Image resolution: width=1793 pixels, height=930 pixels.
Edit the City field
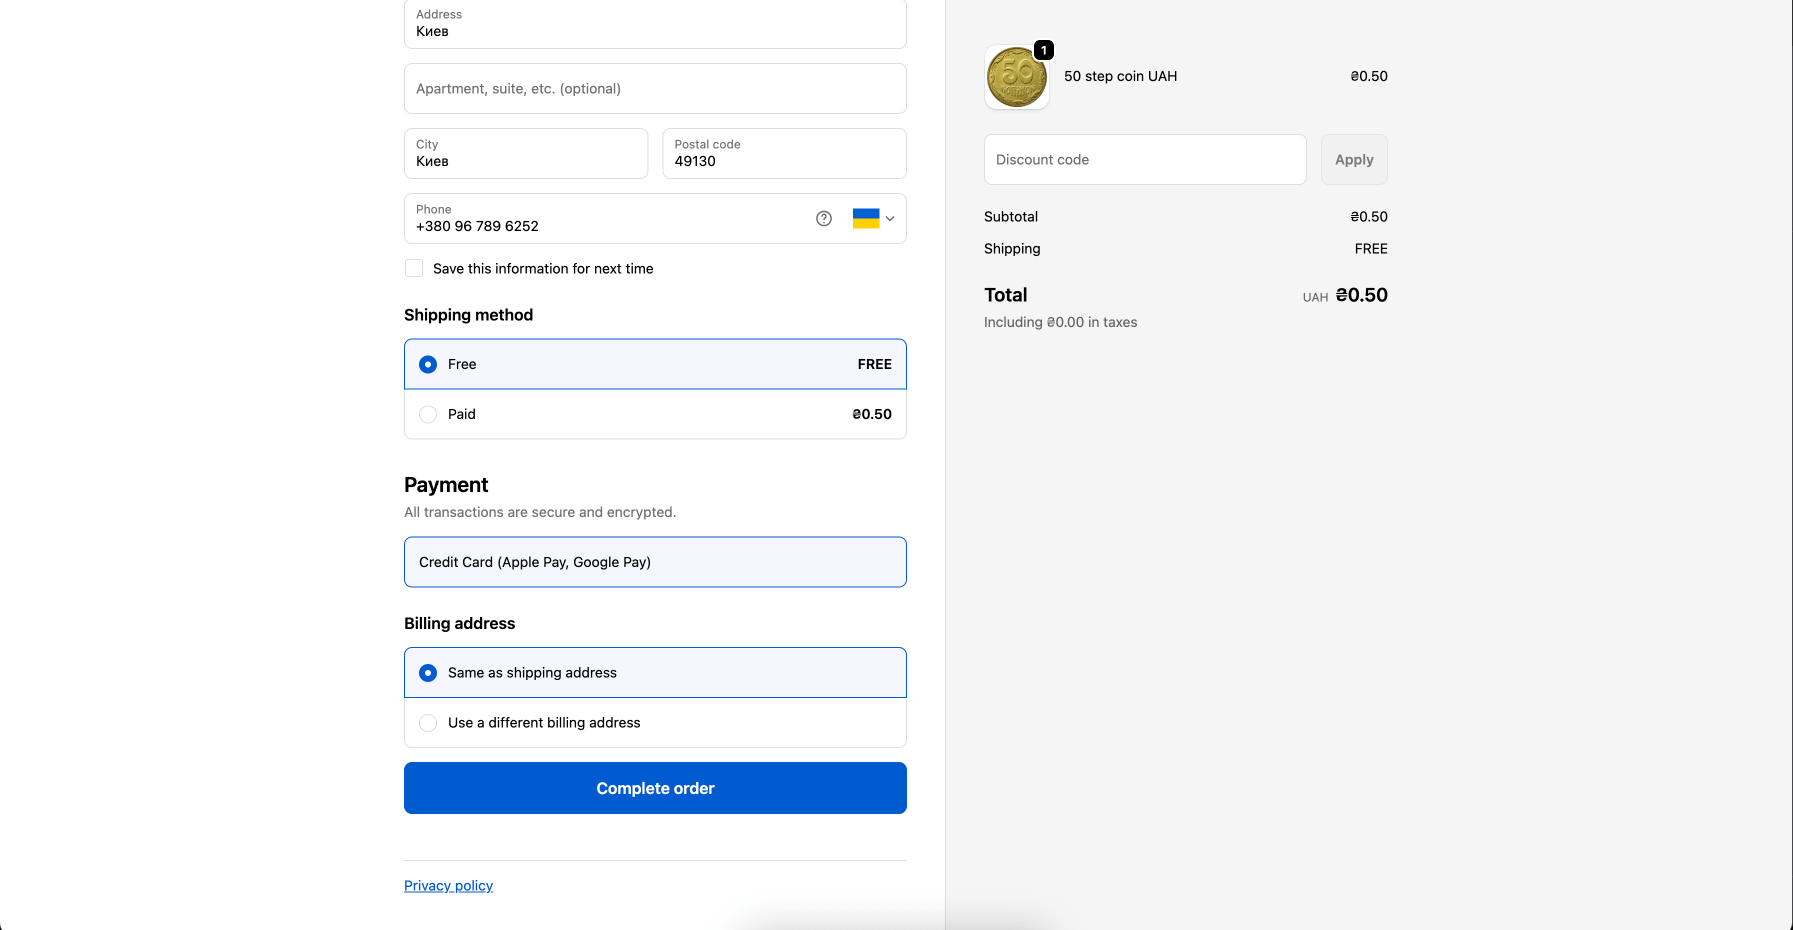click(x=525, y=154)
